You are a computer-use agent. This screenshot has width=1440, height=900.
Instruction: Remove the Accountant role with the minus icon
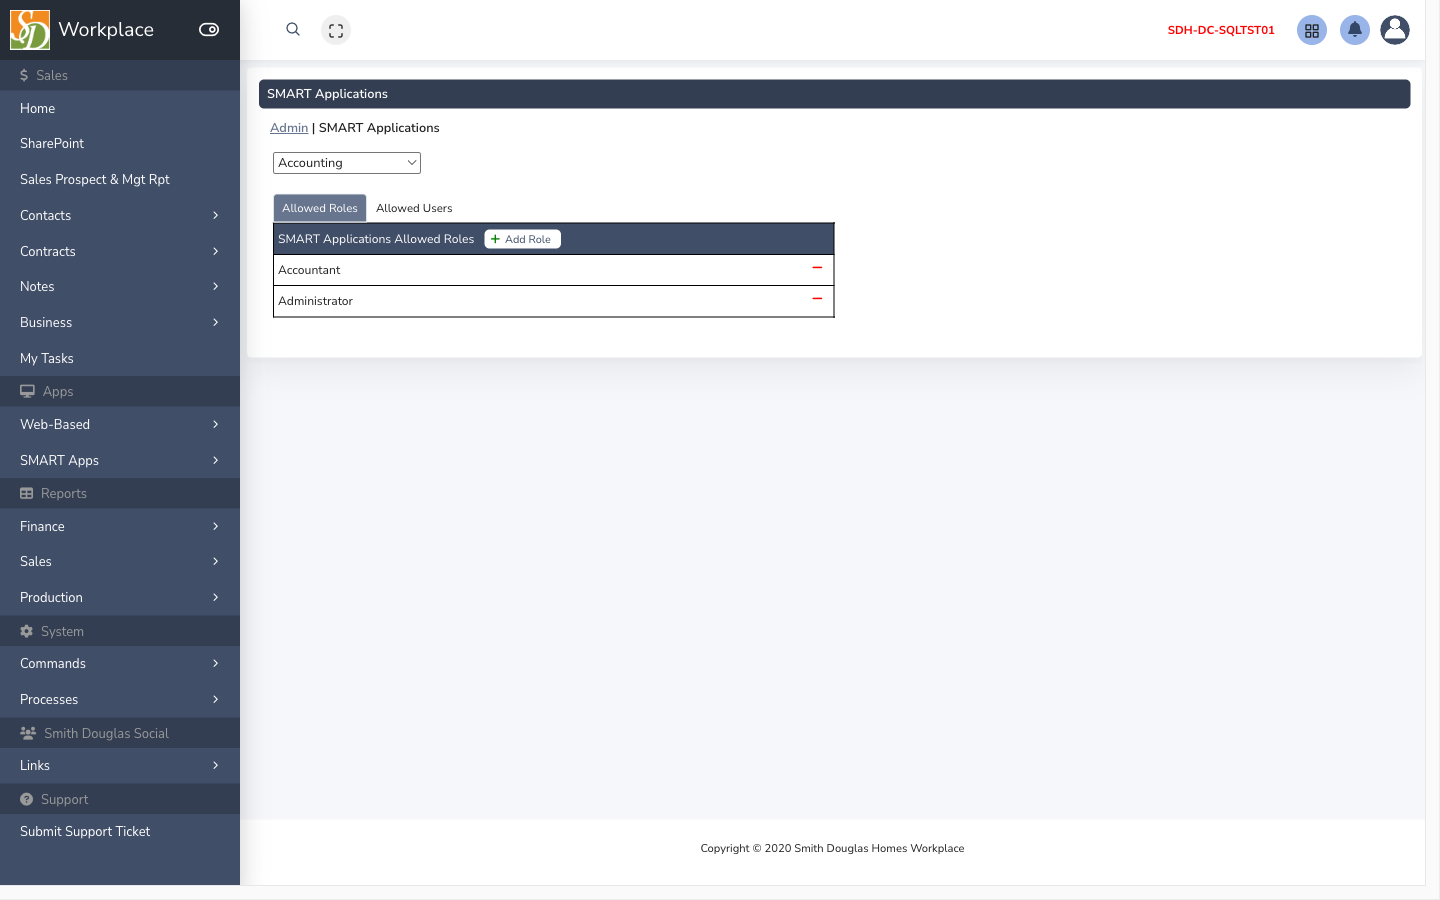point(817,268)
